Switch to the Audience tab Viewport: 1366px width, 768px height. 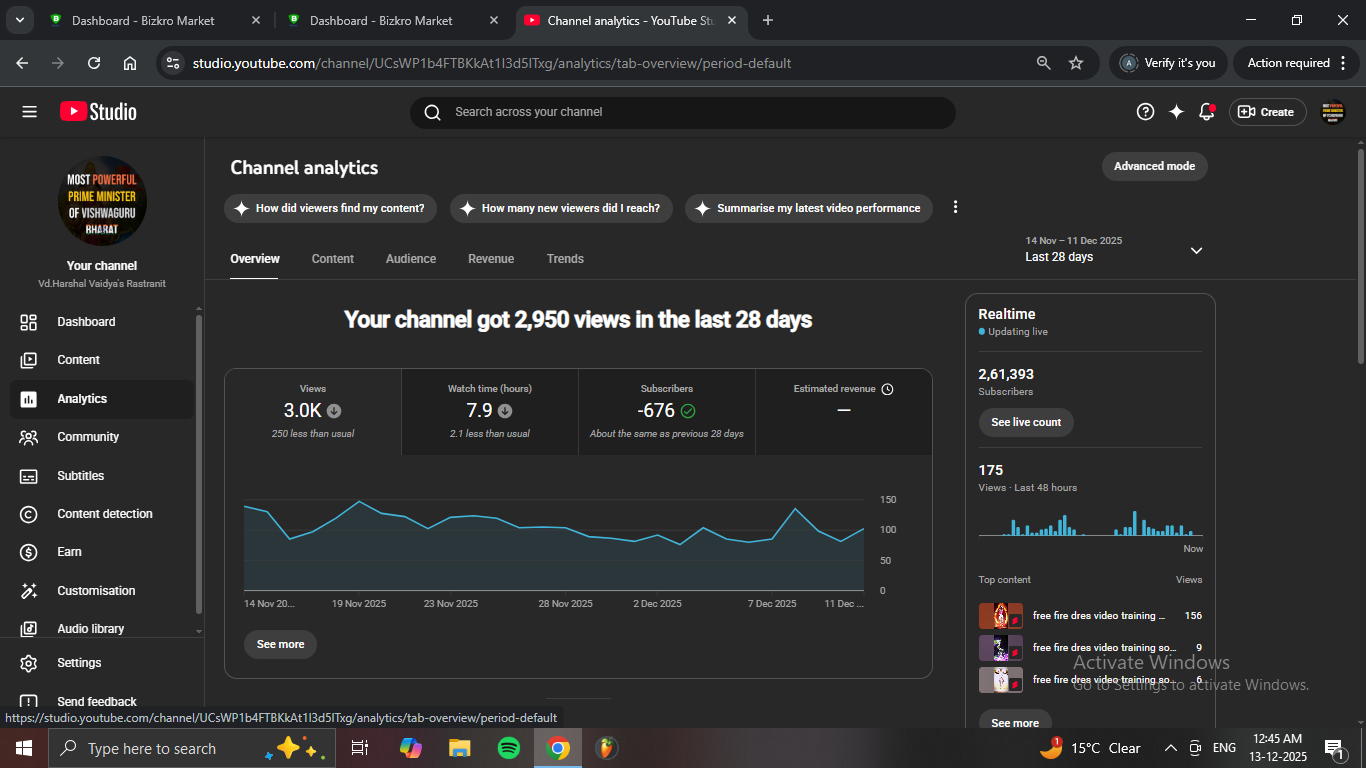pos(410,259)
